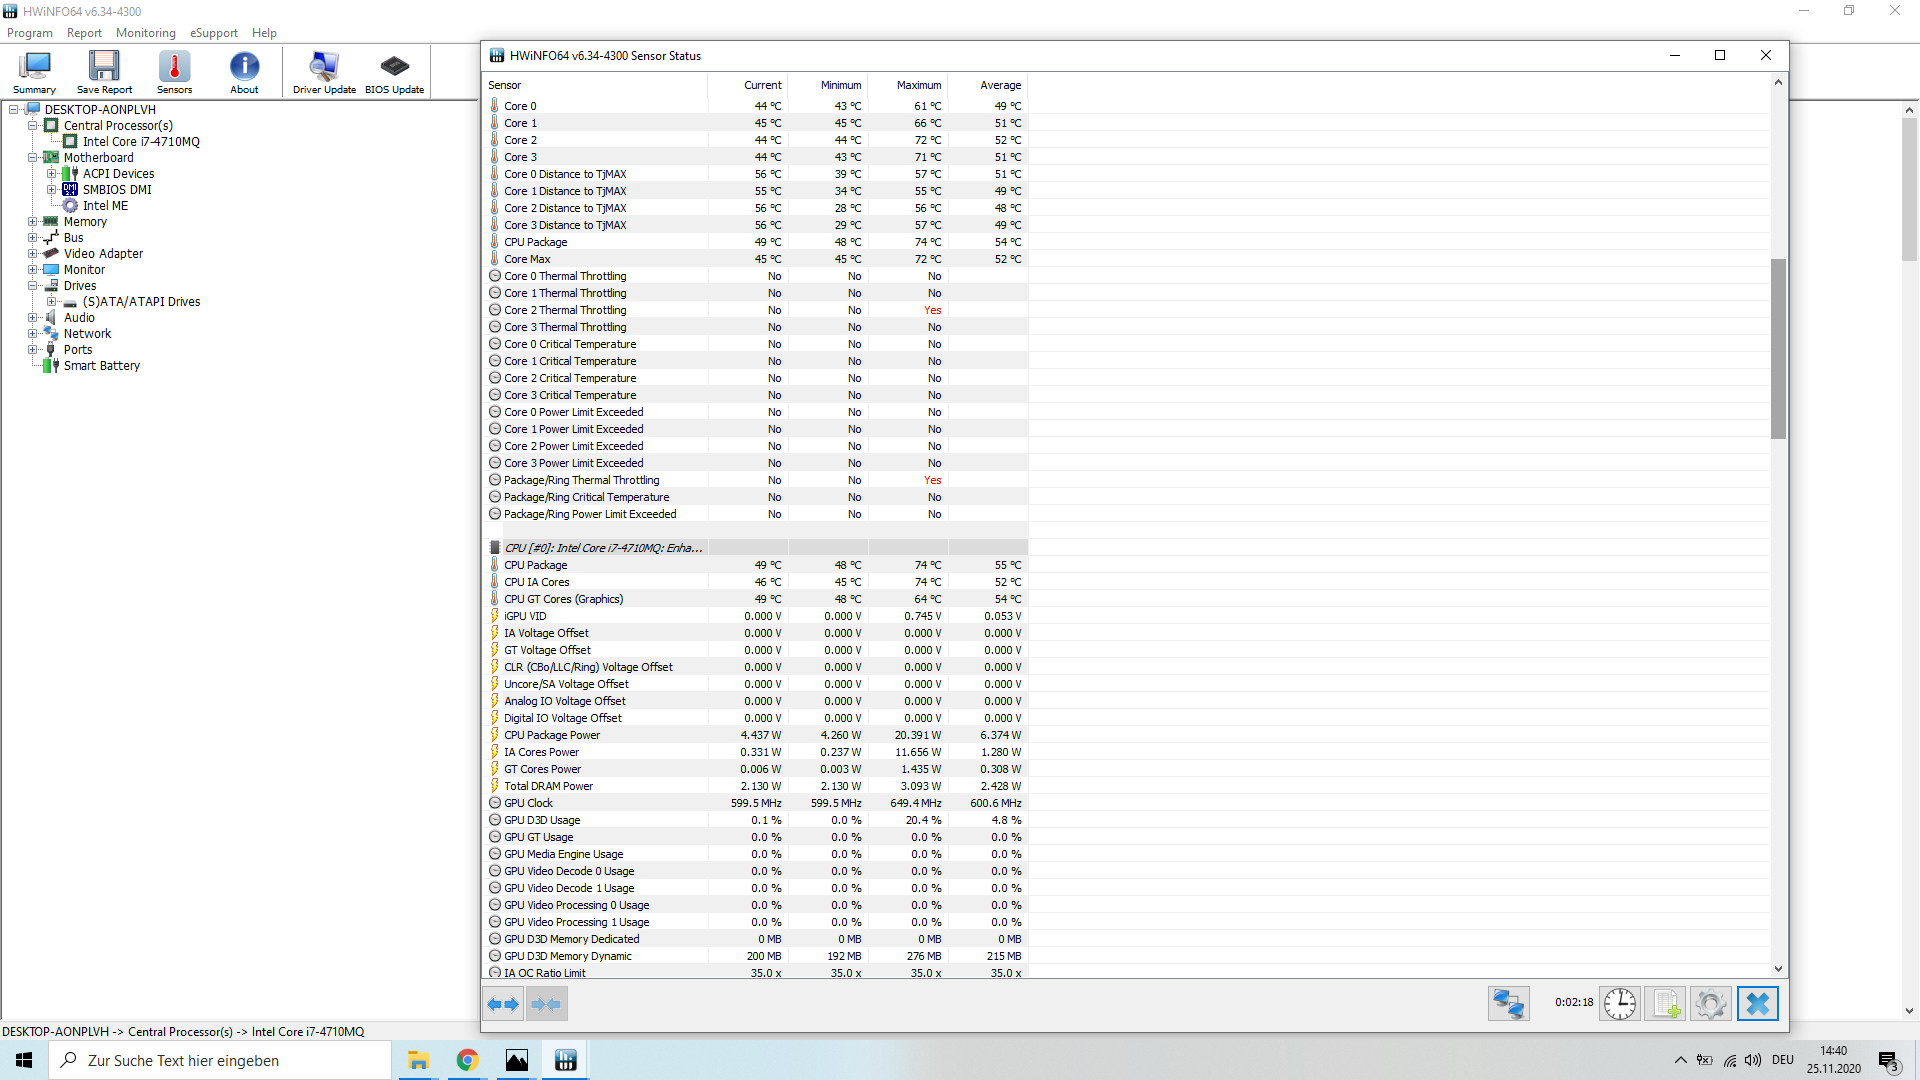Click the shrink columns arrows button
Image resolution: width=1920 pixels, height=1080 pixels.
(546, 1004)
